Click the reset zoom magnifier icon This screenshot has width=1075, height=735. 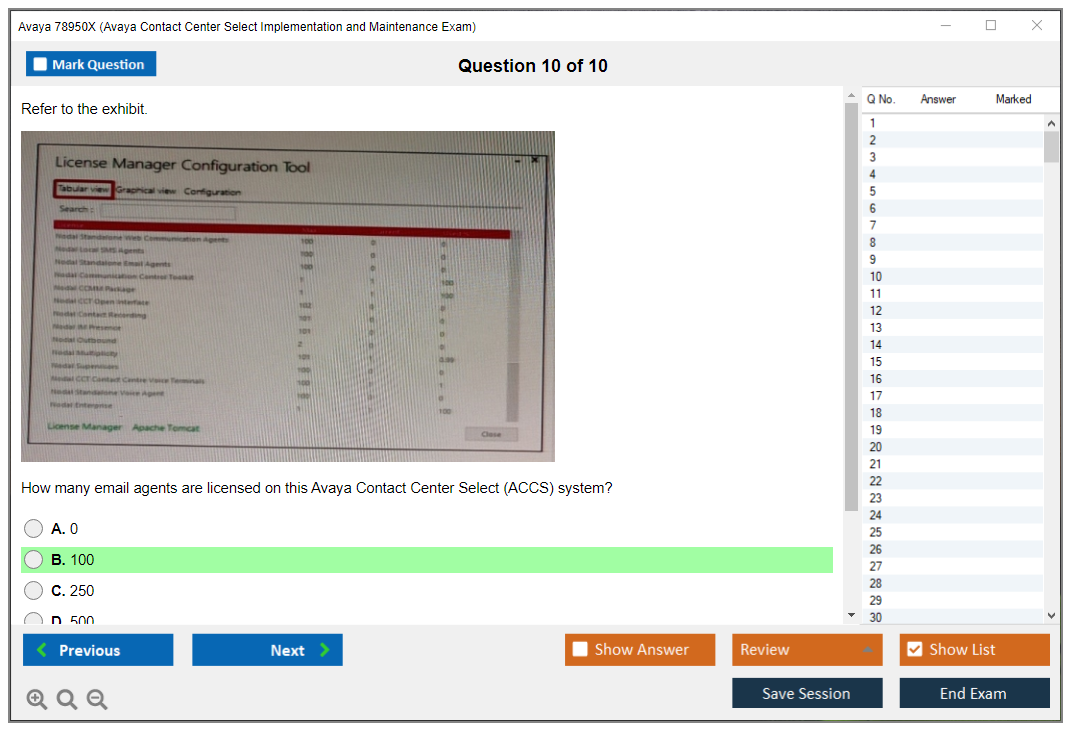click(67, 699)
